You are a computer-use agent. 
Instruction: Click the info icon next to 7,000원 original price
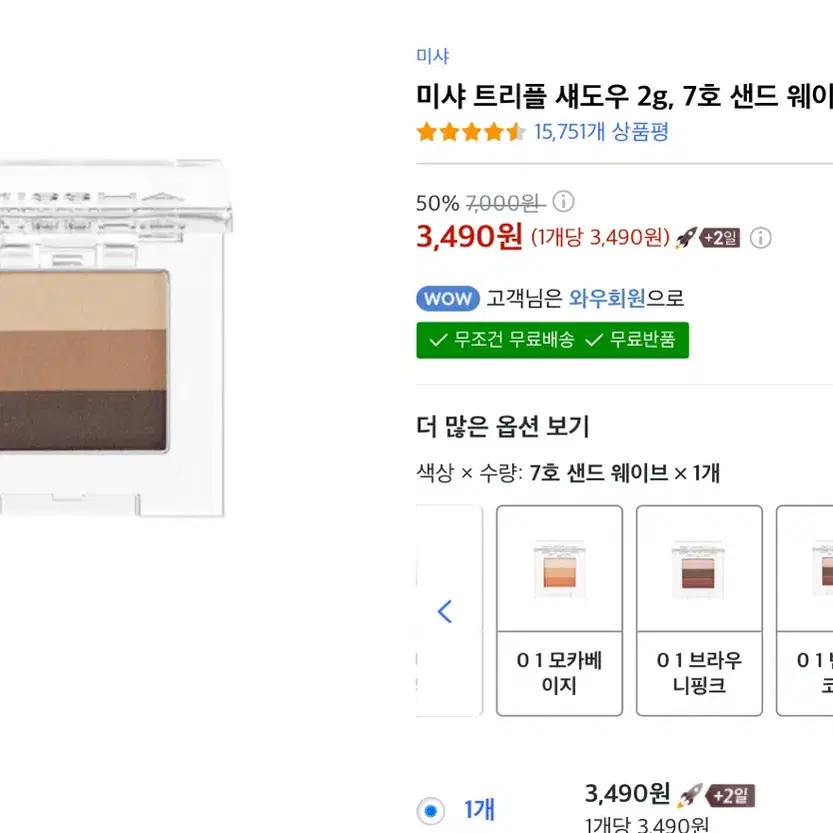(x=563, y=201)
